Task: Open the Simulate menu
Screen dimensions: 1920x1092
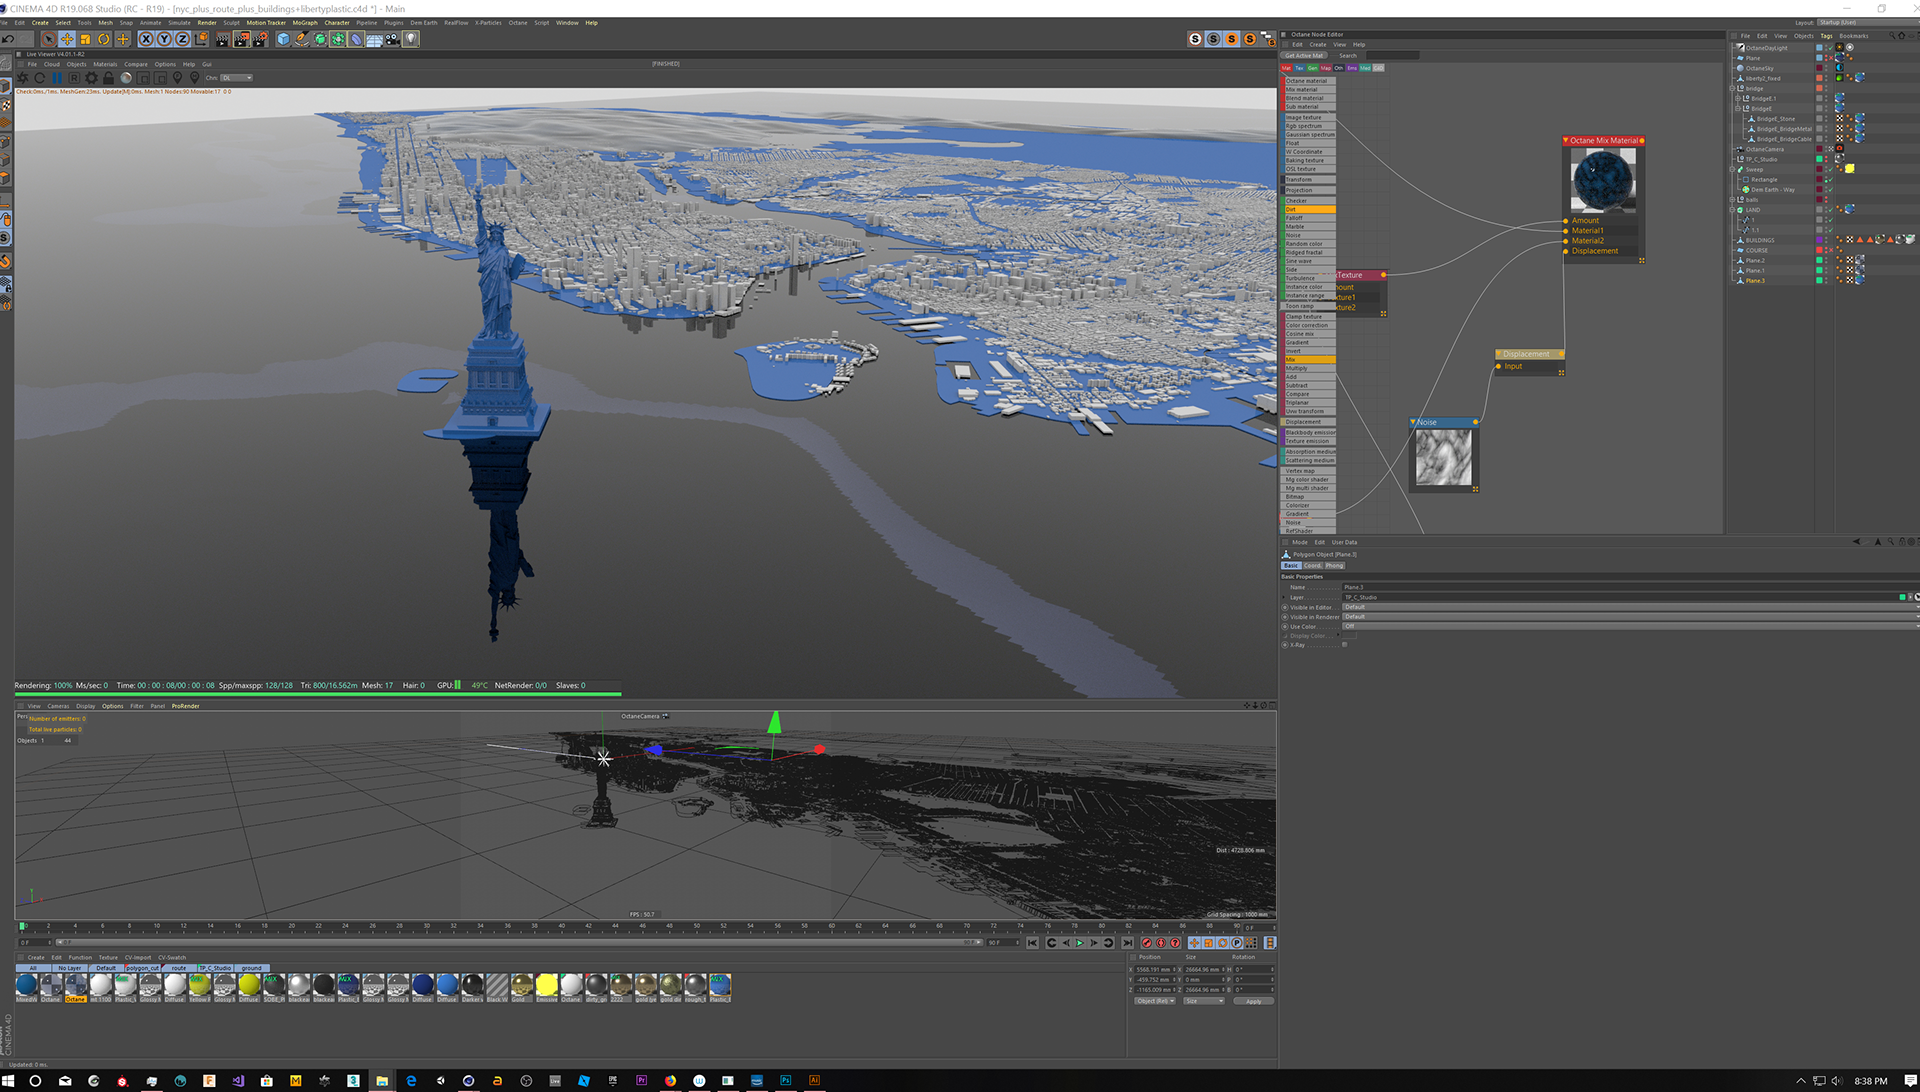Action: point(179,22)
